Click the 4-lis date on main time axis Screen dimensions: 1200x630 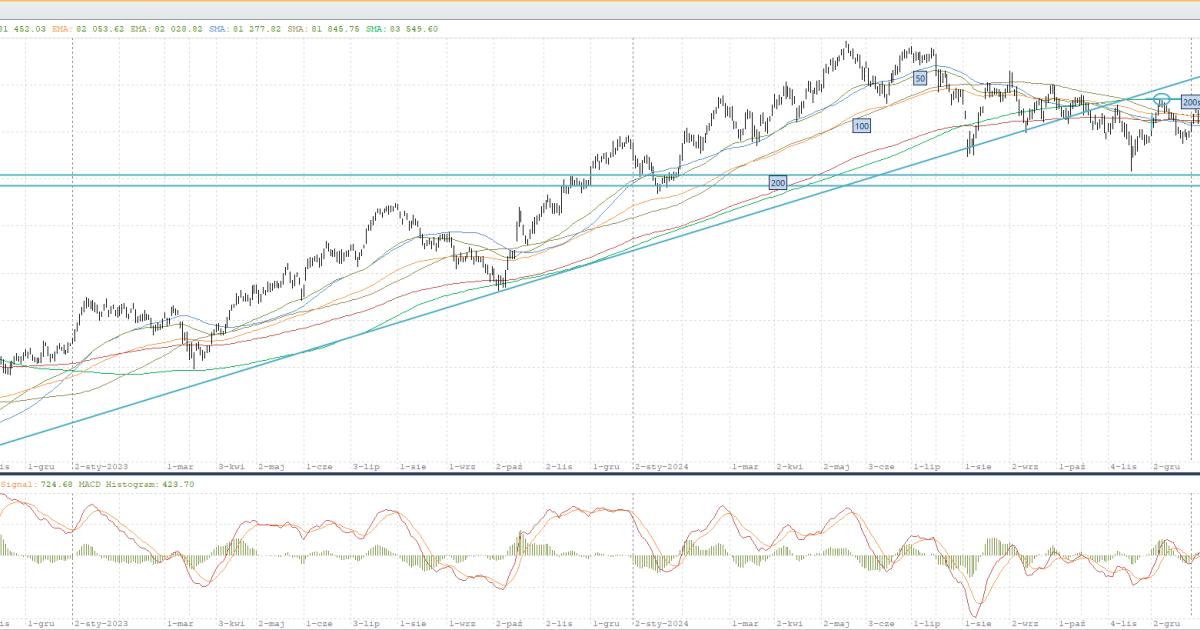click(x=1124, y=466)
